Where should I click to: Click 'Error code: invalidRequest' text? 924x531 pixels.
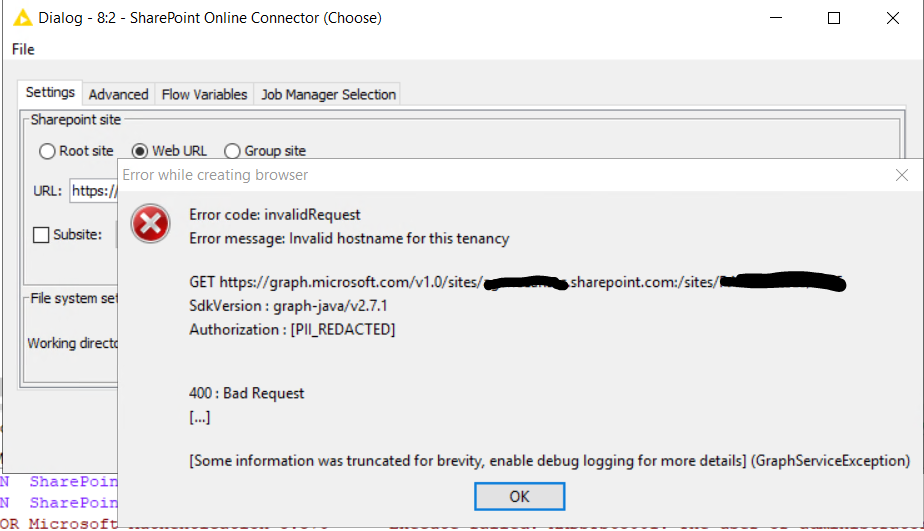(x=275, y=215)
